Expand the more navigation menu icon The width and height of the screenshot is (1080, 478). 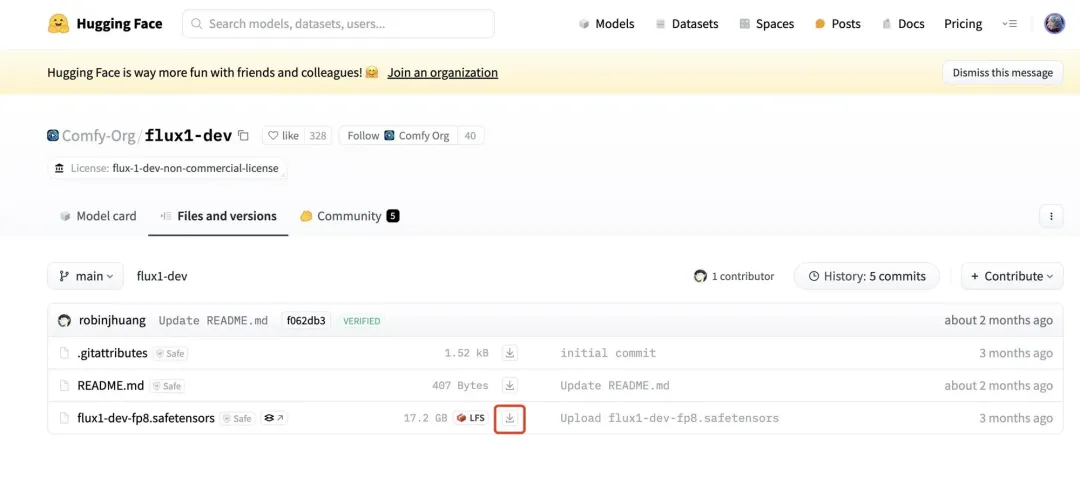(1009, 23)
